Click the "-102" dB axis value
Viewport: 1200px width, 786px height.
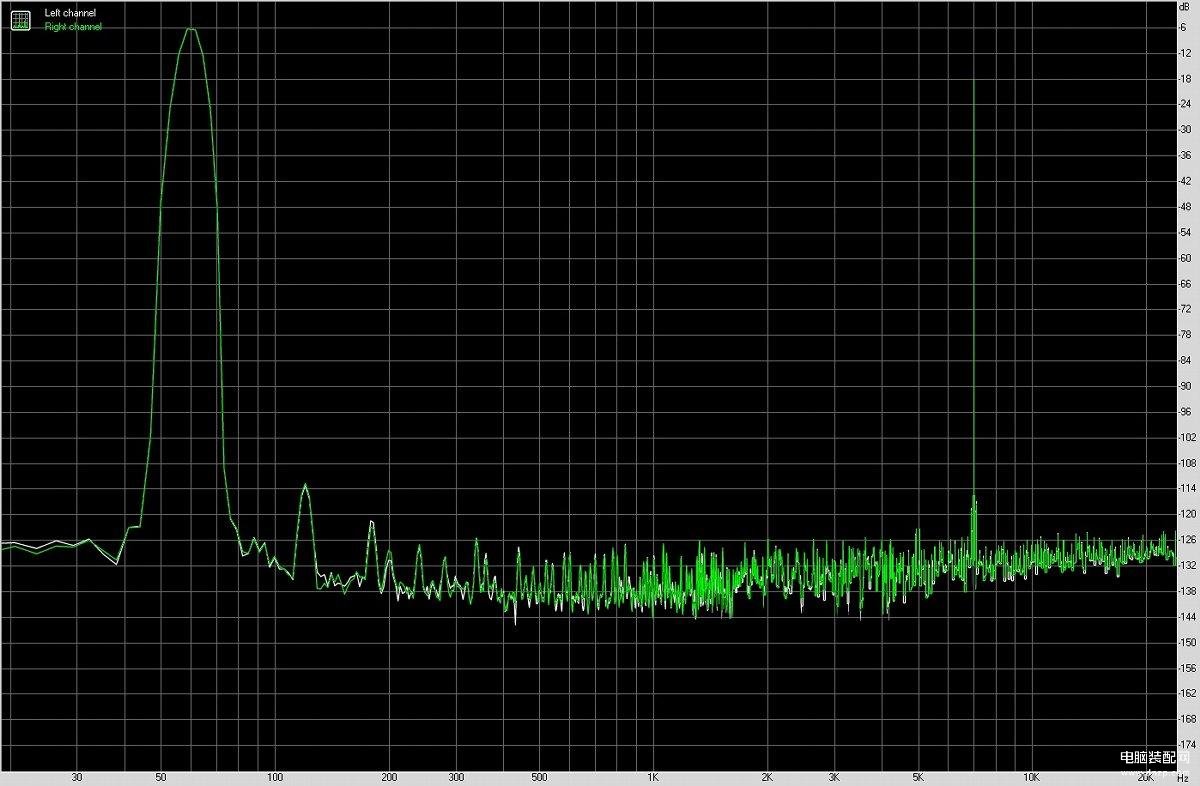[1187, 437]
